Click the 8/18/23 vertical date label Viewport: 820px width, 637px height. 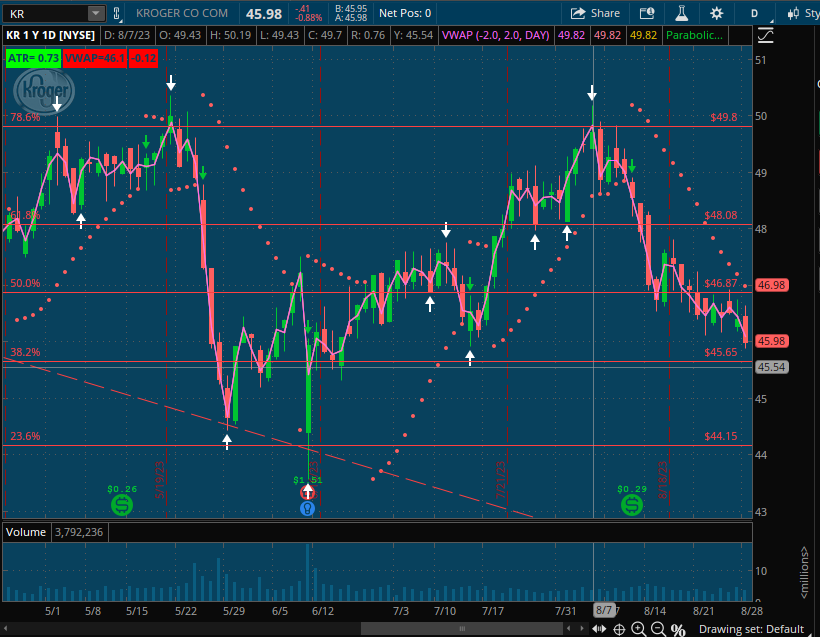(x=663, y=480)
